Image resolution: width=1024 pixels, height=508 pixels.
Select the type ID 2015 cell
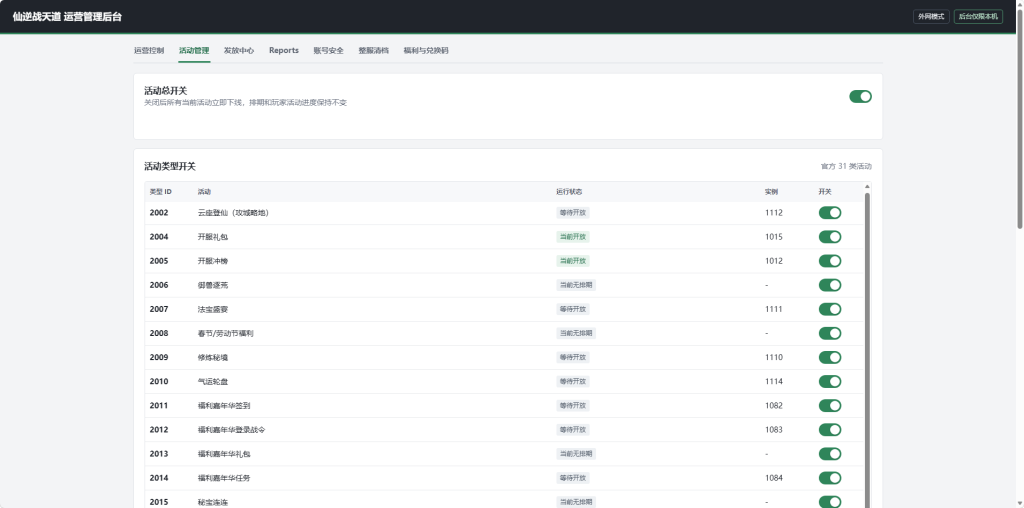point(159,502)
